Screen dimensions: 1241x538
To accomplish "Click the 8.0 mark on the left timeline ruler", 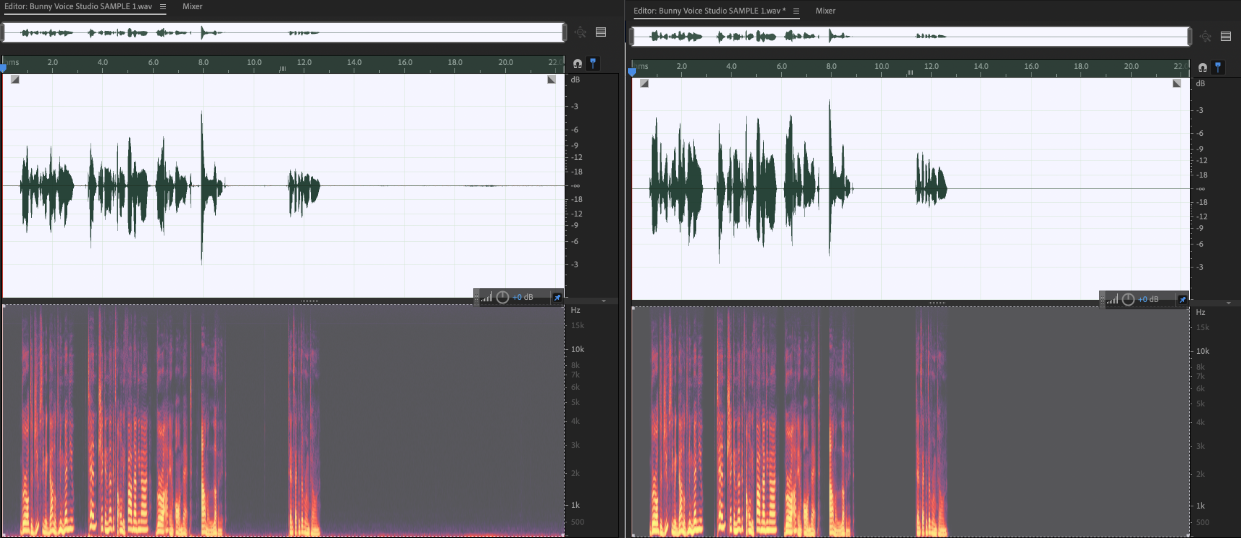I will coord(203,64).
